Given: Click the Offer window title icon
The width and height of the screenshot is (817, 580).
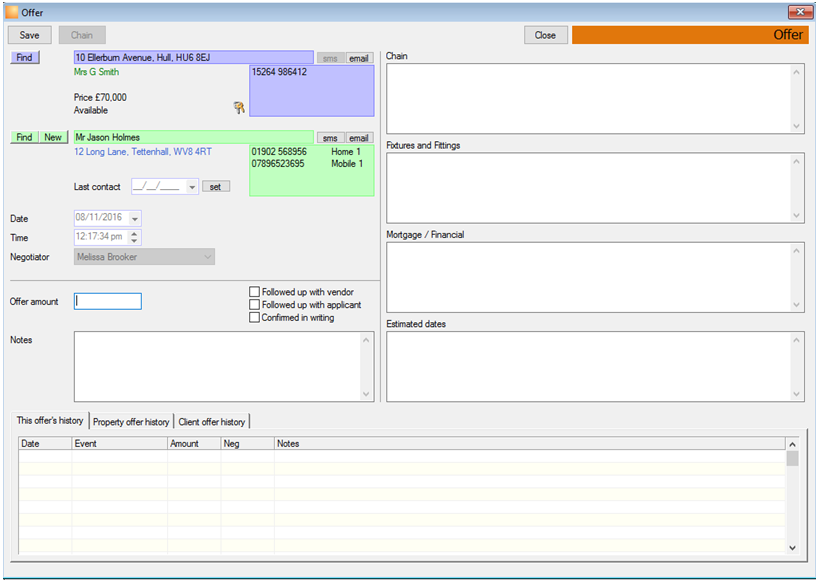Looking at the screenshot, I should pyautogui.click(x=11, y=12).
